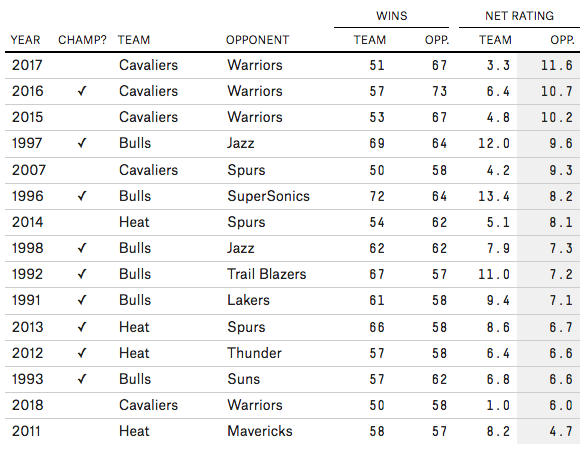Click the NET RATING group header
This screenshot has height=449, width=587.
(519, 16)
